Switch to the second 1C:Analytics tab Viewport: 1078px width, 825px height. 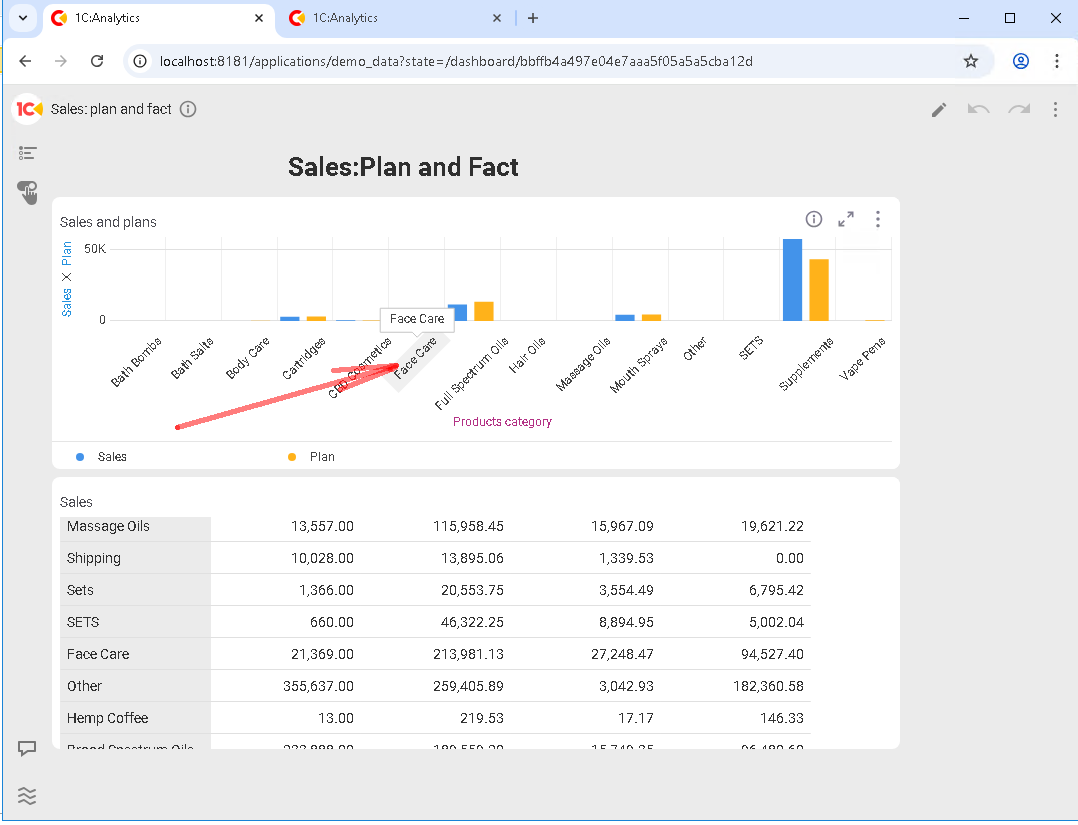[390, 18]
